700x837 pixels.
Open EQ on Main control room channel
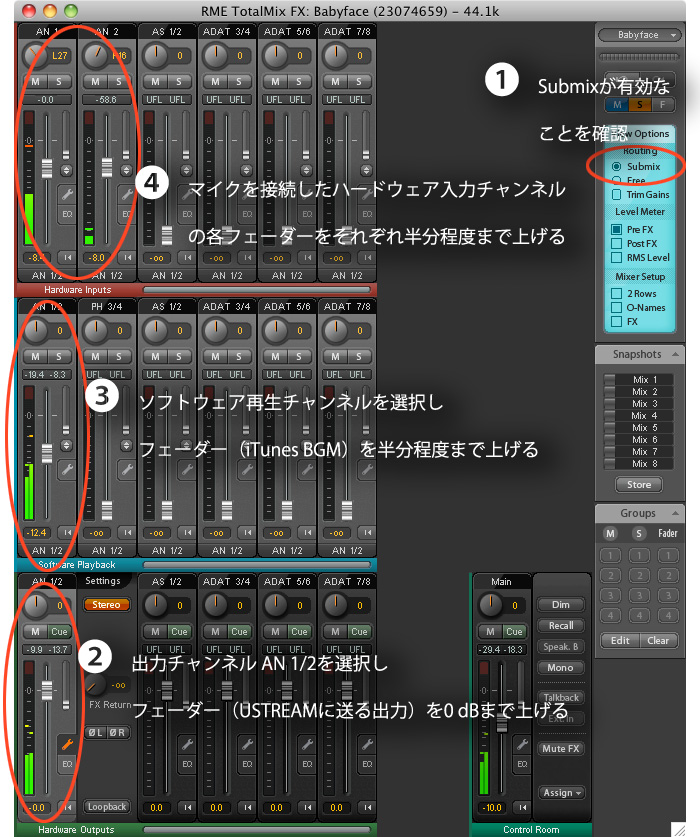(522, 764)
